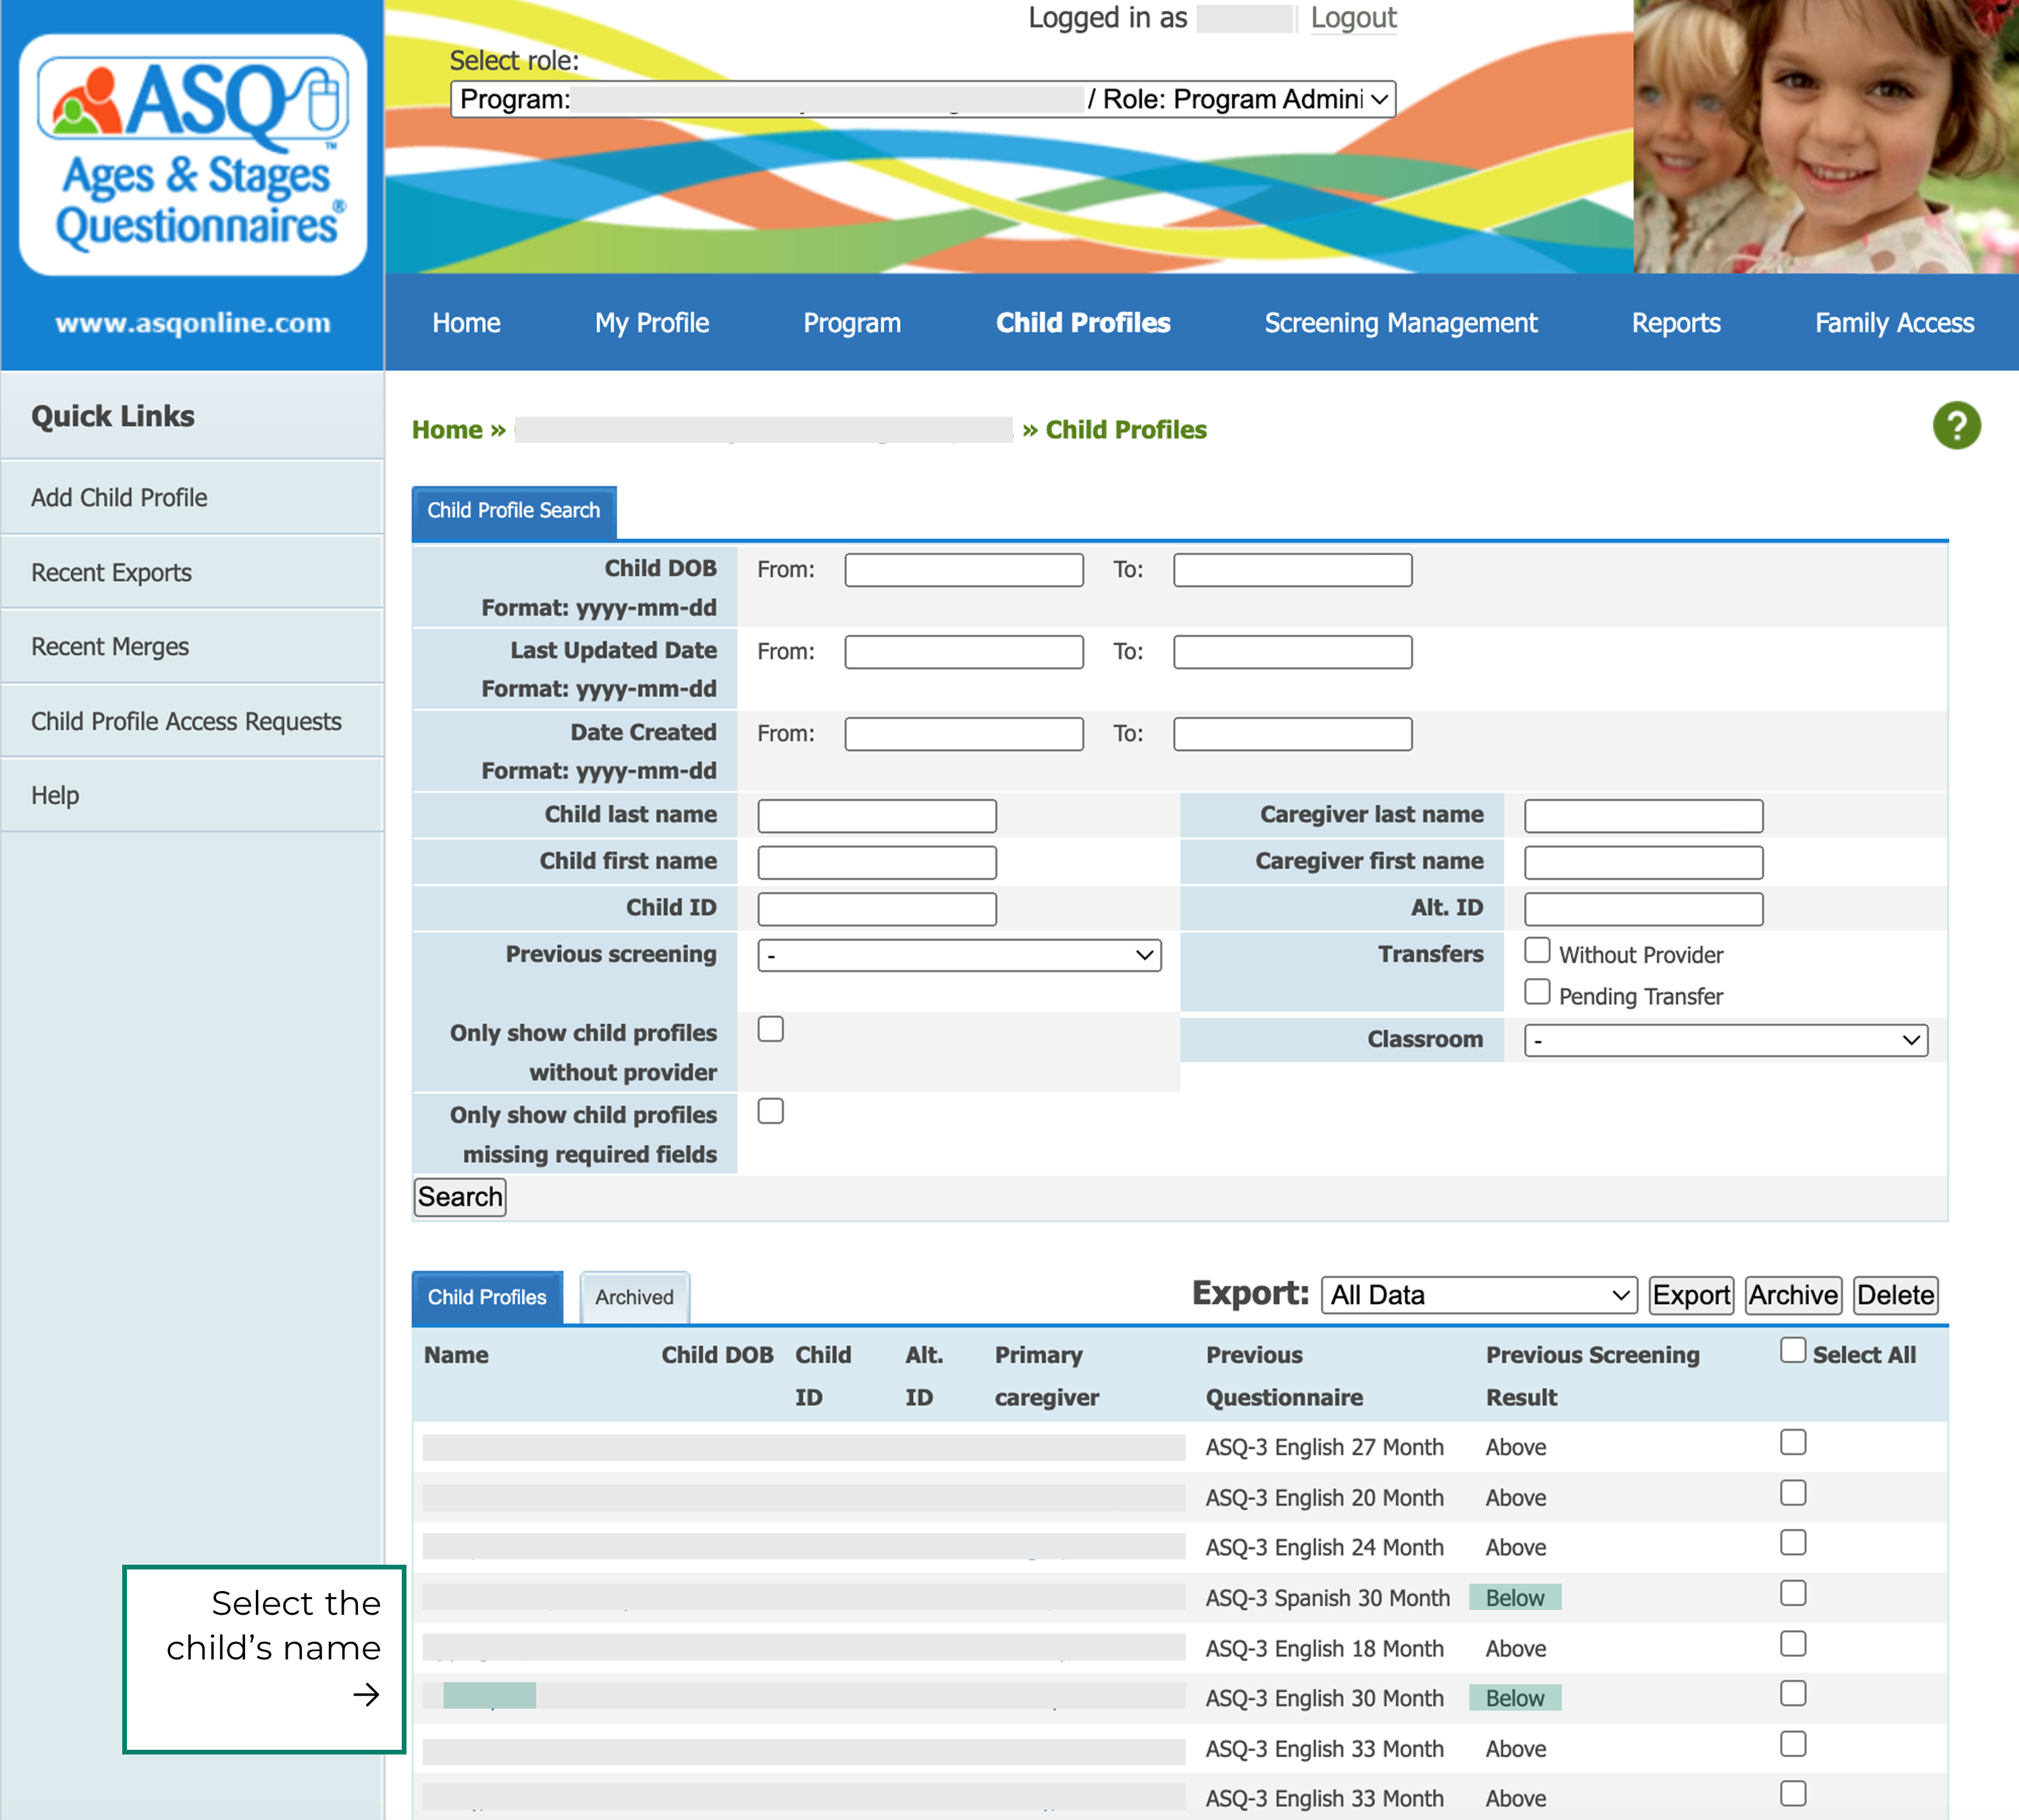Click the ASQ Ages & Stages Questionnaires logo
This screenshot has height=1820, width=2019.
[193, 155]
